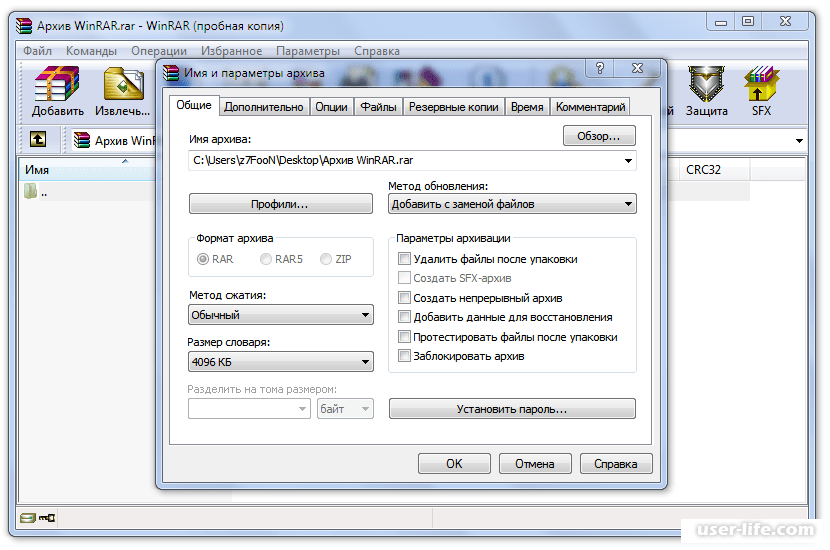This screenshot has width=830, height=550.
Task: Close the archive parameters dialog
Action: [637, 68]
